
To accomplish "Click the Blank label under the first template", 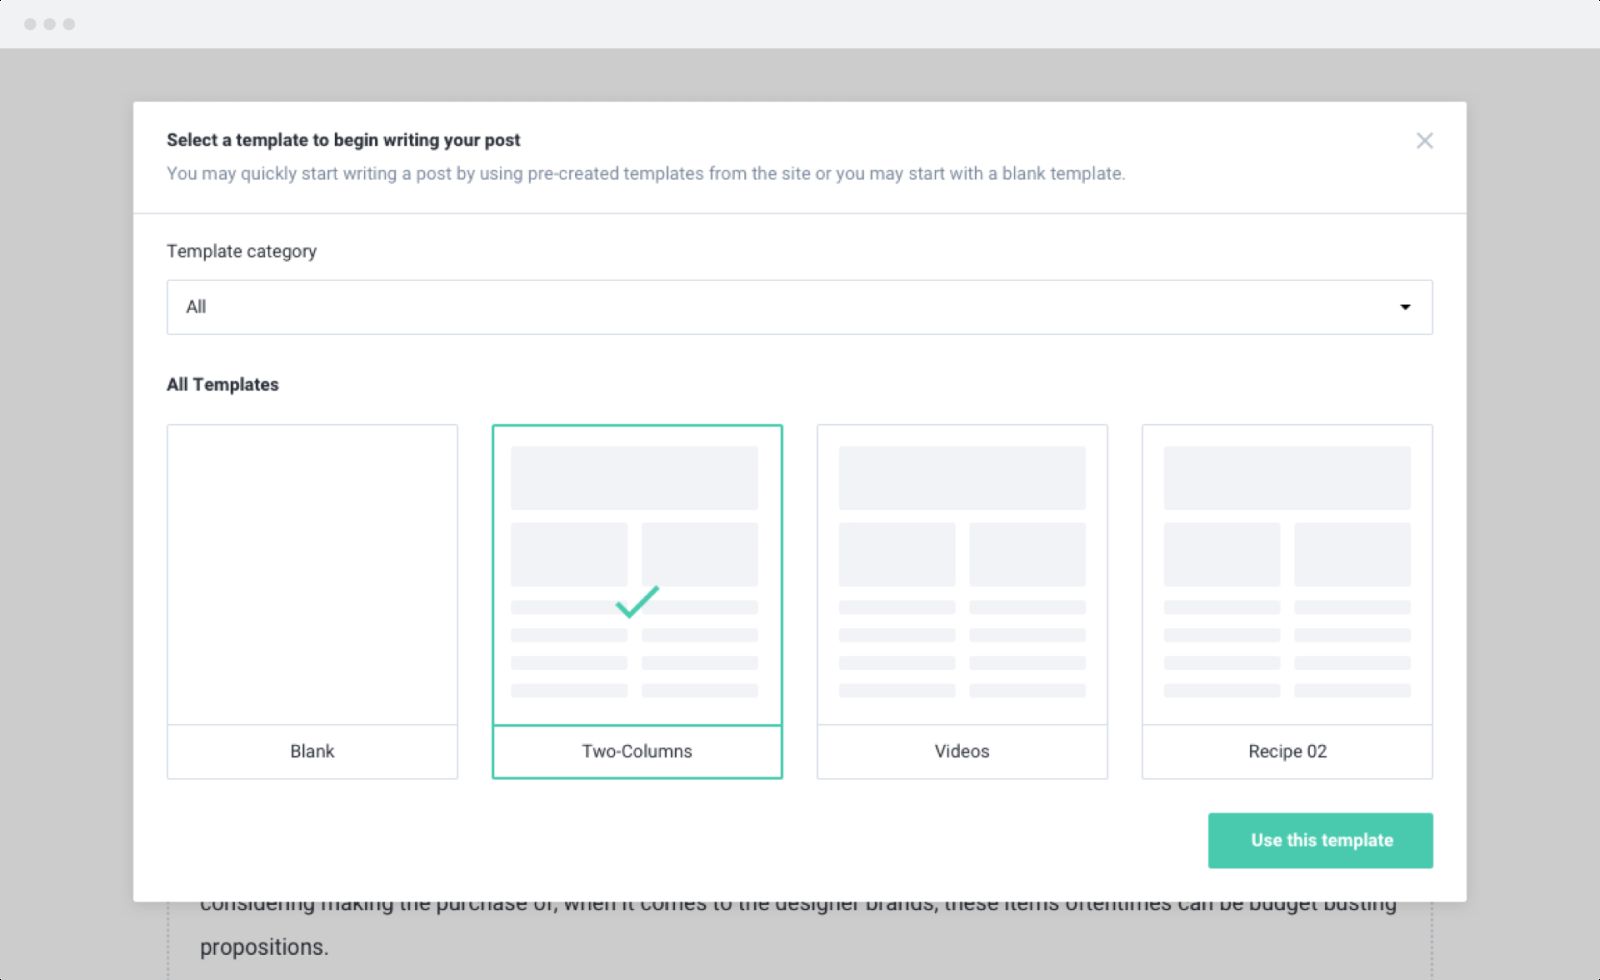I will tap(312, 751).
